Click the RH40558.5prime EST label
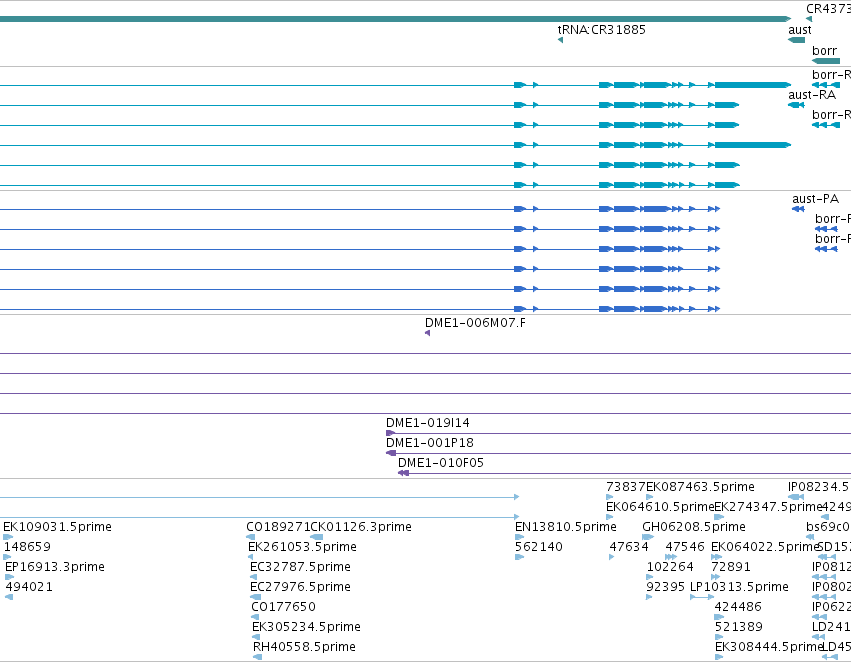Viewport: 851px width, 662px height. [304, 647]
